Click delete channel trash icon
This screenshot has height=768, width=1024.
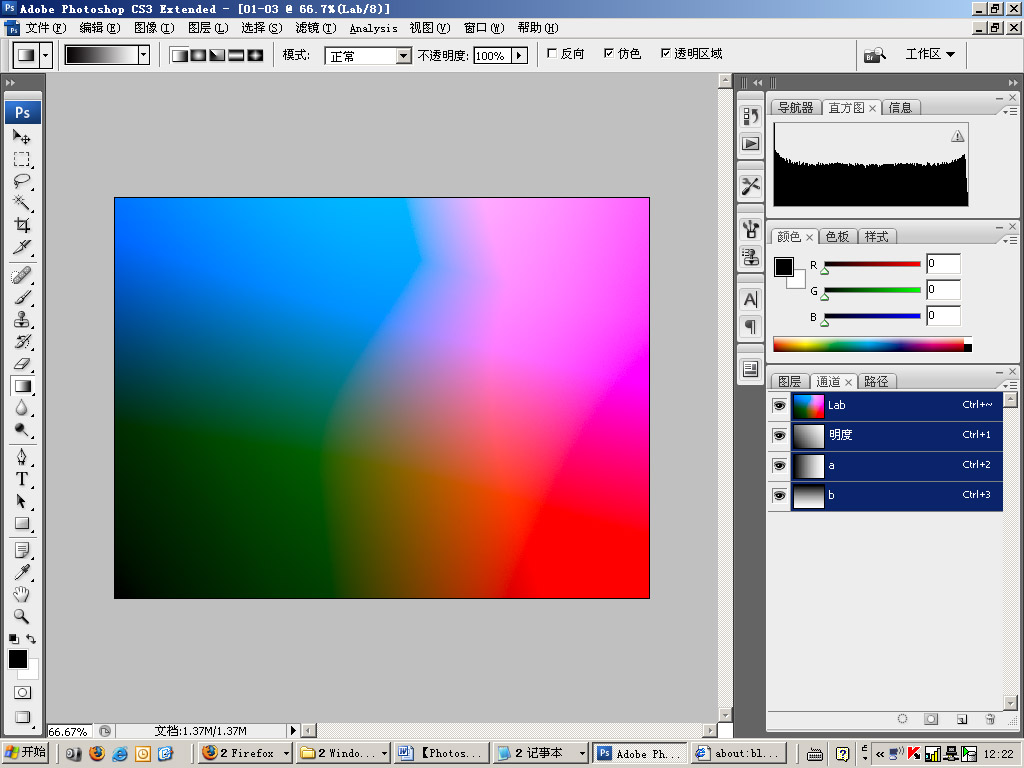[x=990, y=719]
